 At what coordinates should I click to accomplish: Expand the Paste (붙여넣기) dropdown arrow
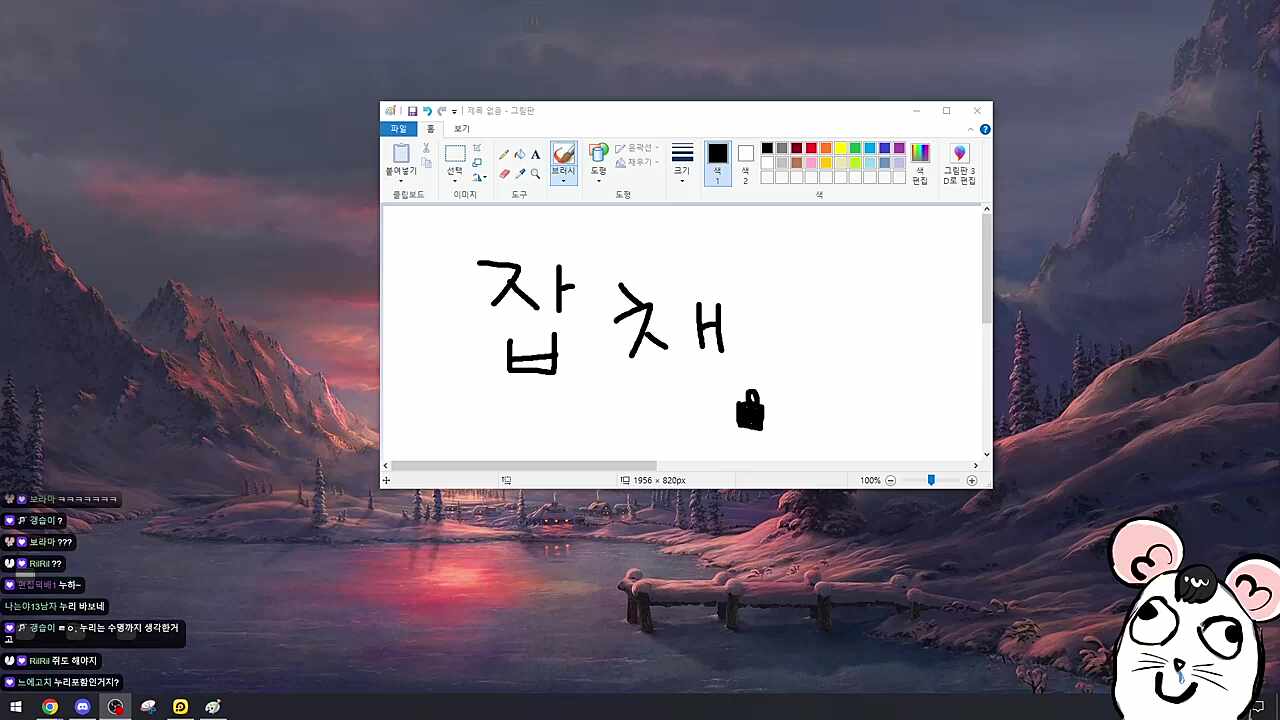coord(401,181)
